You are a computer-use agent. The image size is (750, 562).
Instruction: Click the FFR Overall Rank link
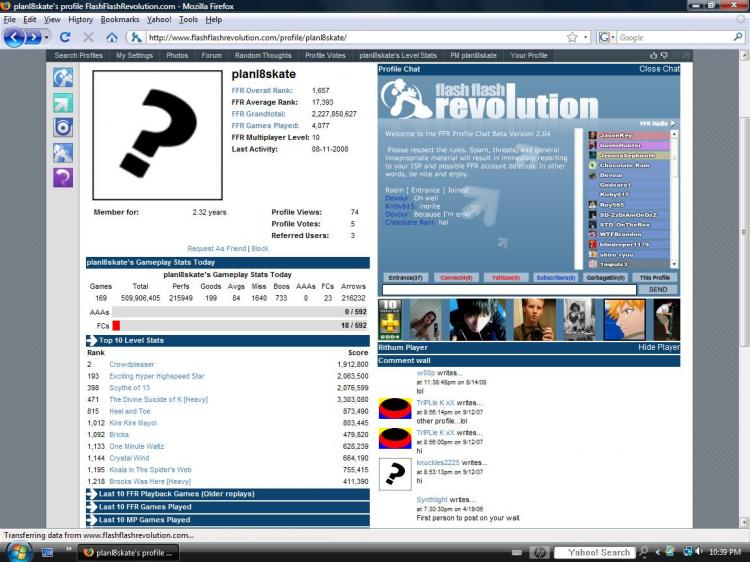tap(261, 90)
